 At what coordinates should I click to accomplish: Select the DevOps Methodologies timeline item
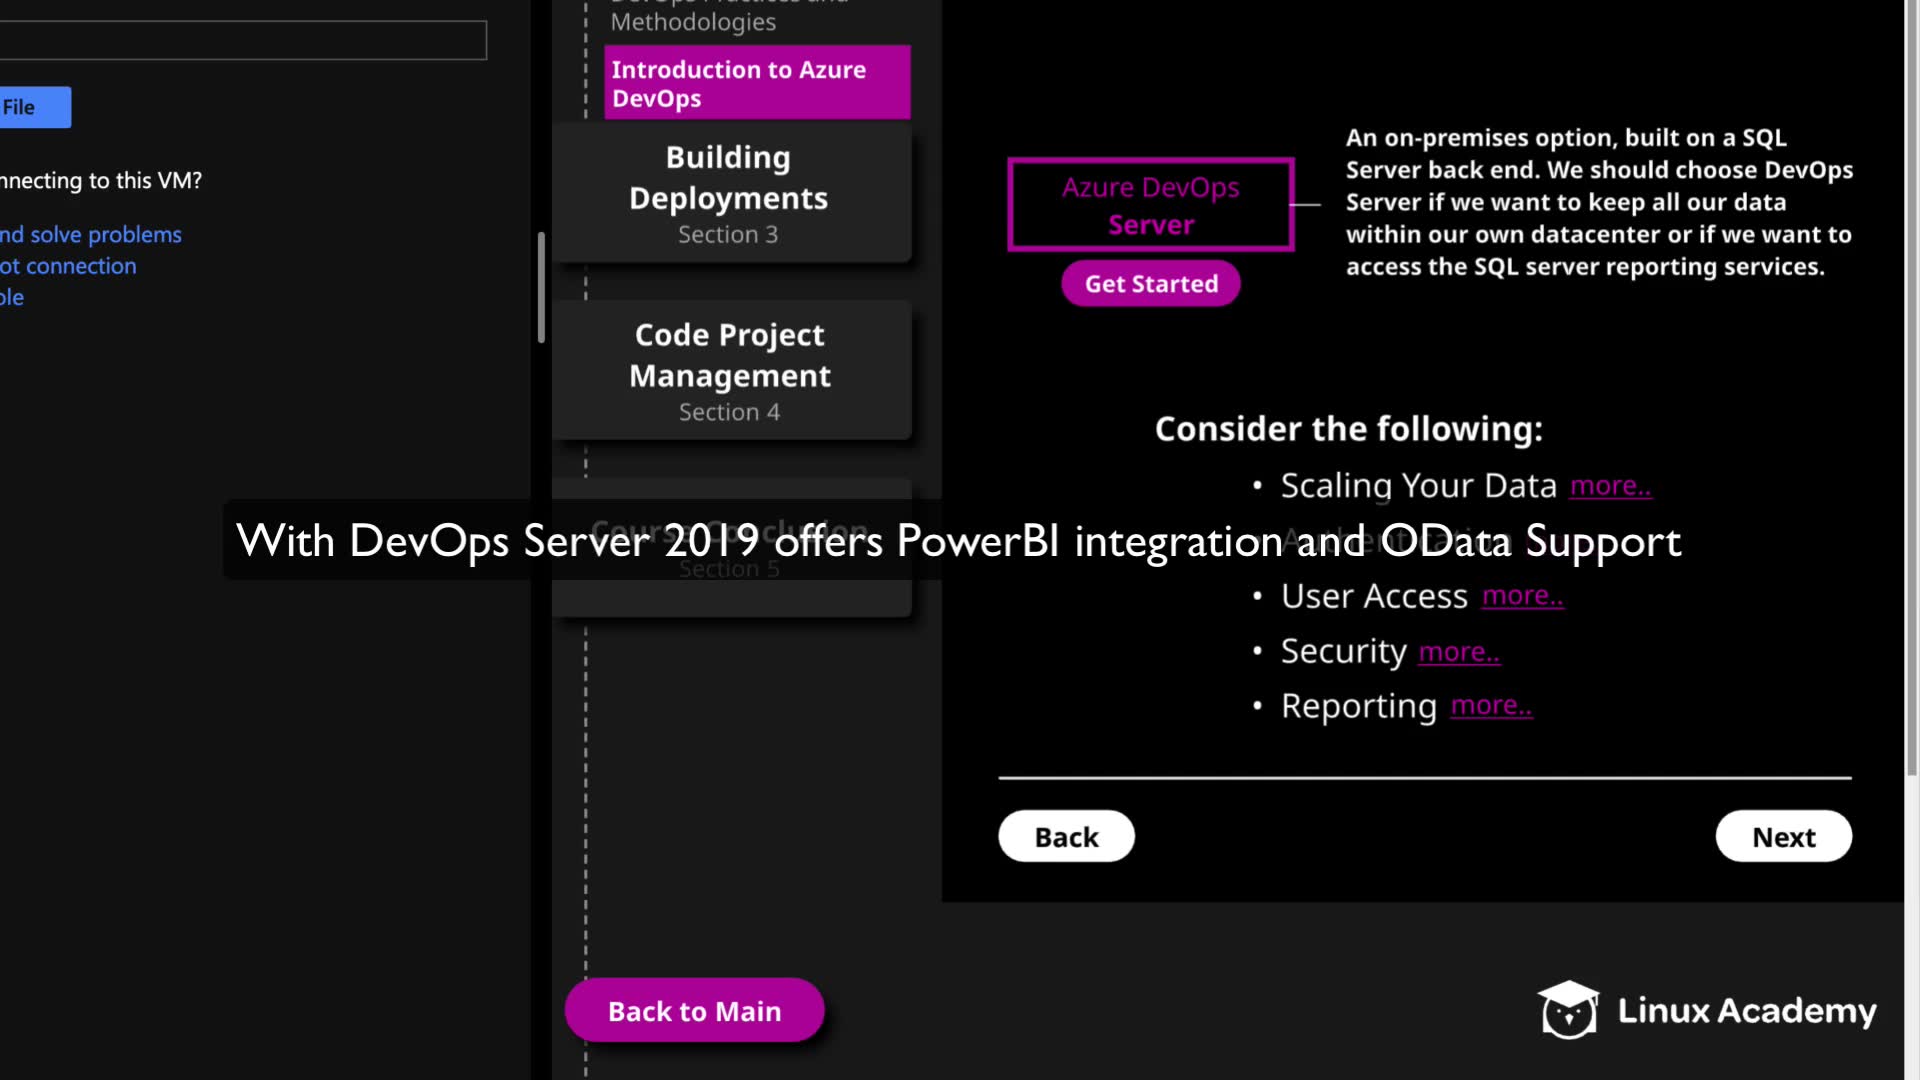click(x=693, y=18)
